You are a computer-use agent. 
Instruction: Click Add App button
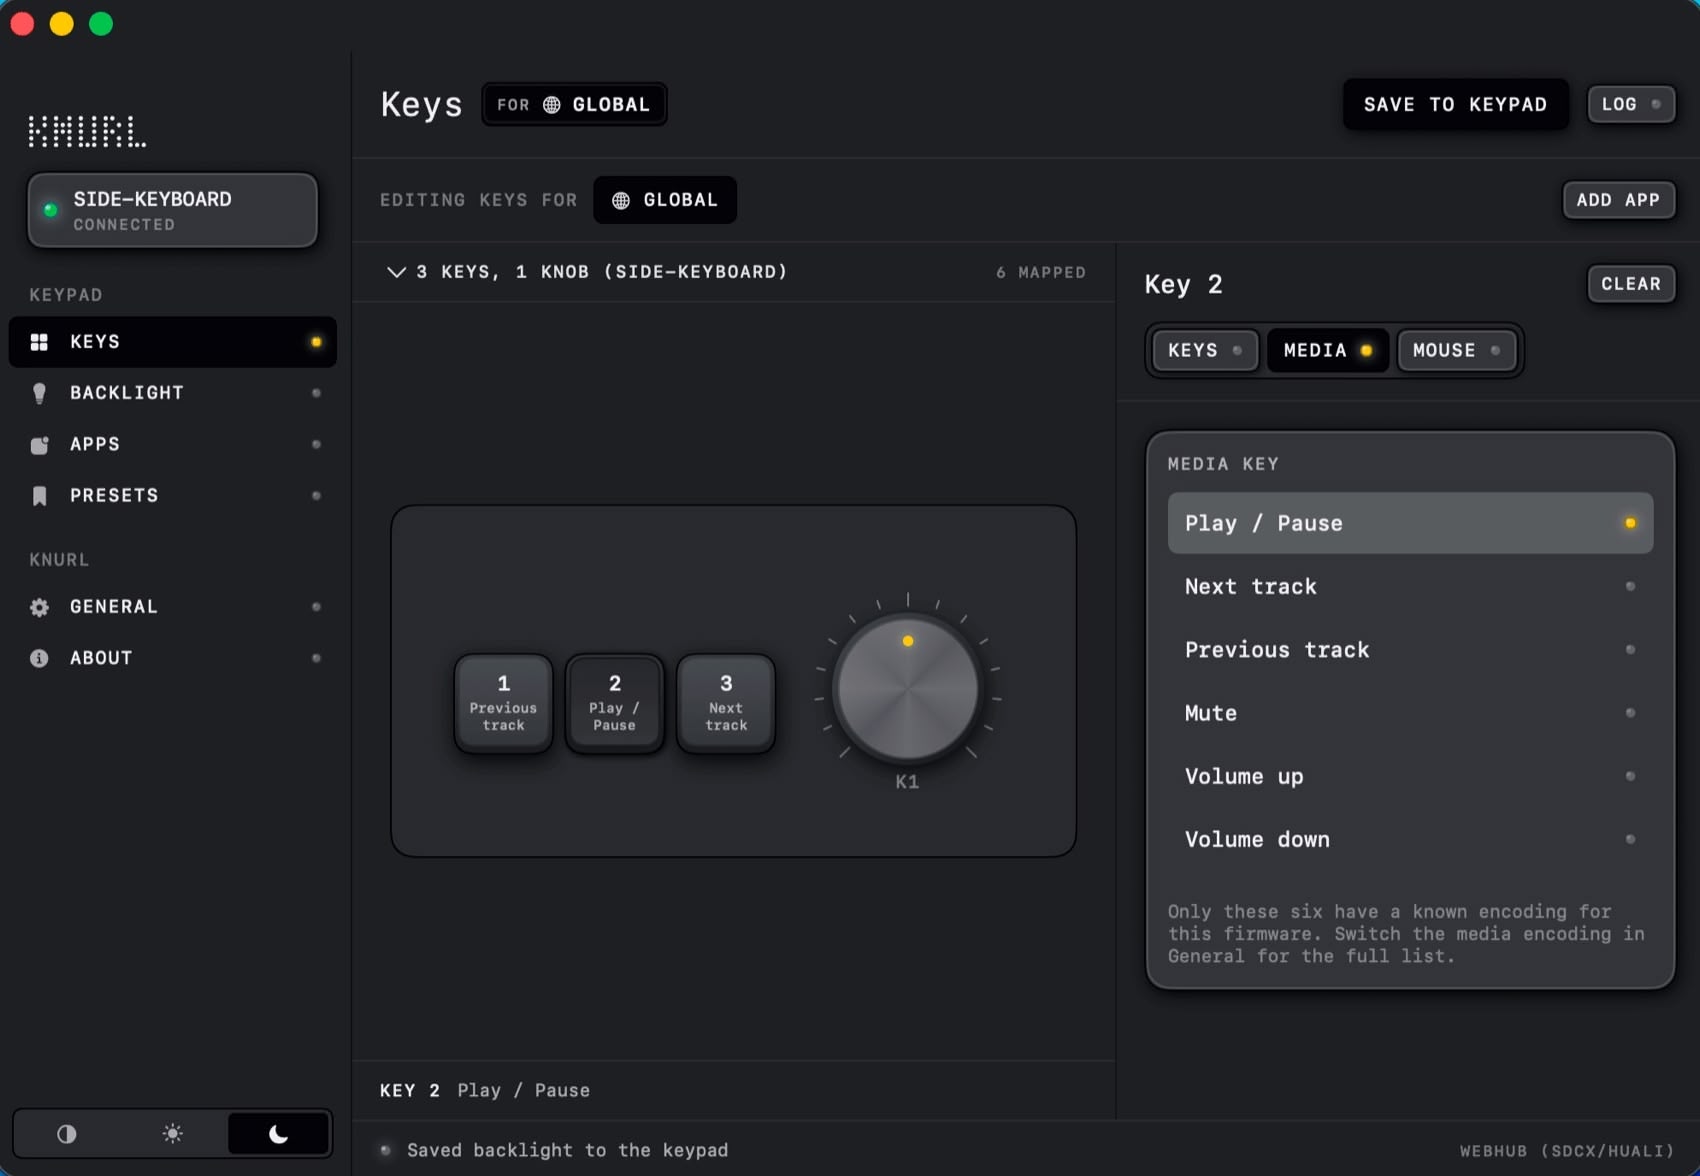click(1618, 200)
